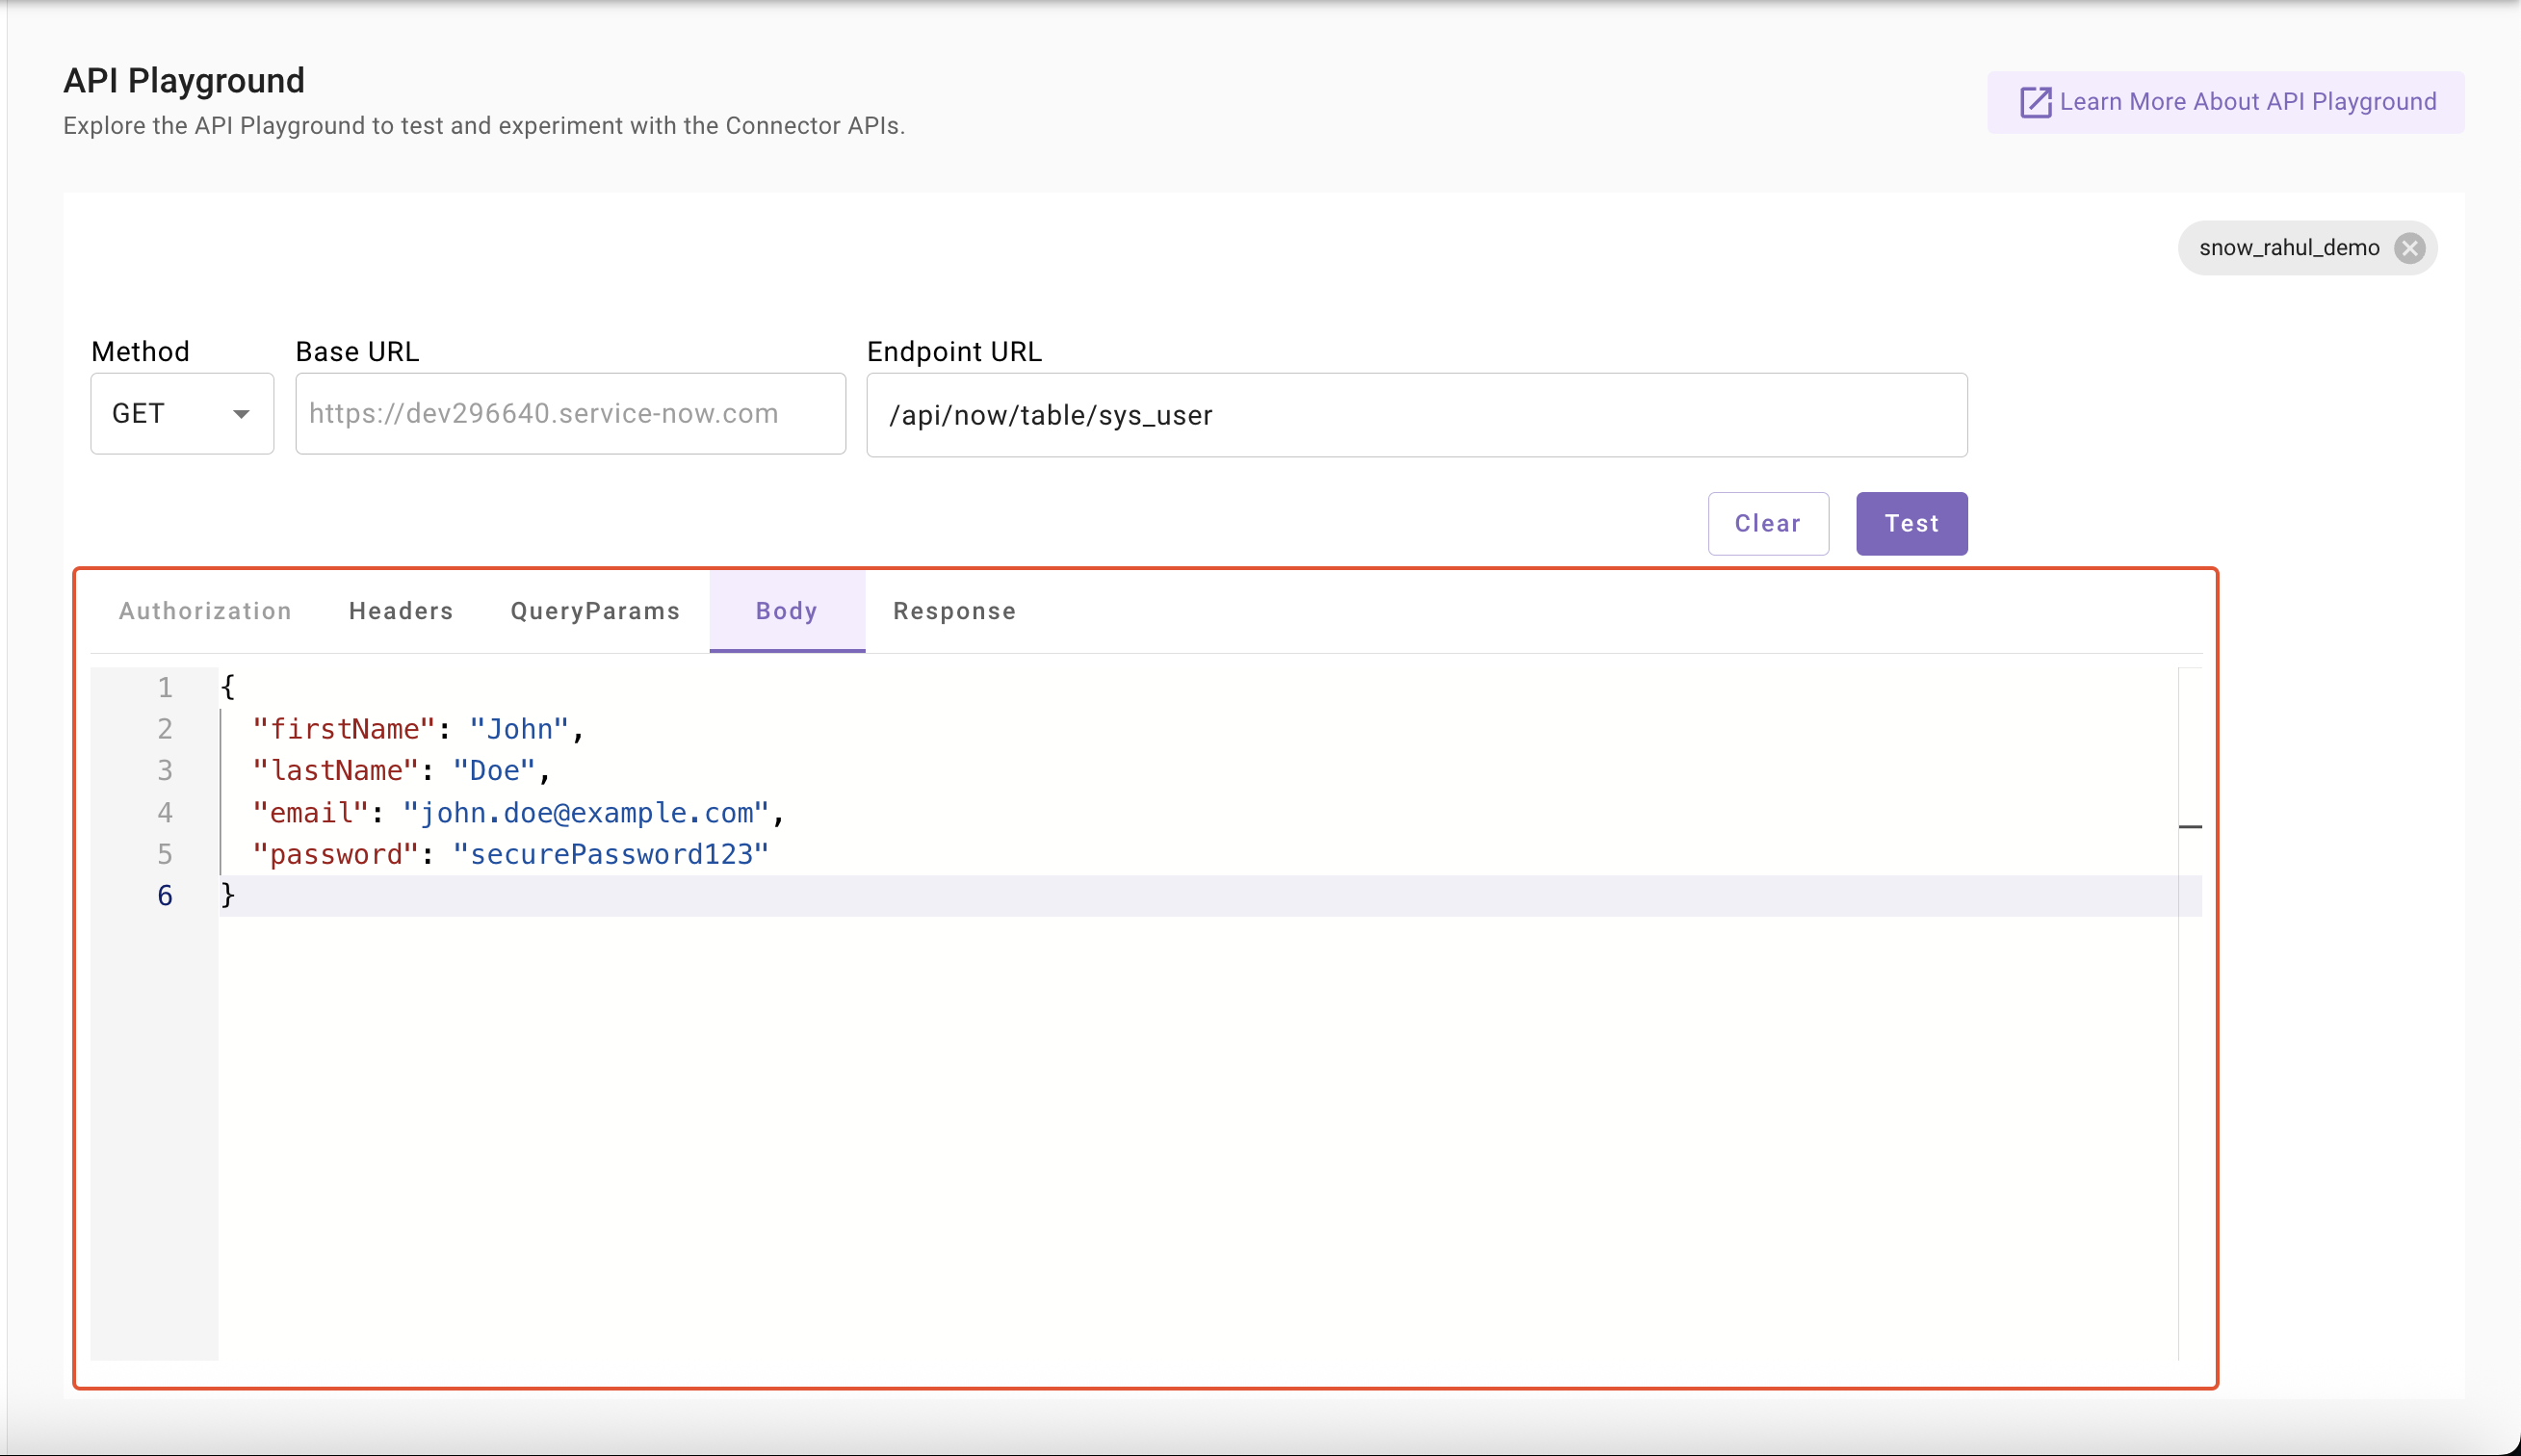Image resolution: width=2521 pixels, height=1456 pixels.
Task: Click the editor overview ruler marker at right
Action: coord(2190,827)
